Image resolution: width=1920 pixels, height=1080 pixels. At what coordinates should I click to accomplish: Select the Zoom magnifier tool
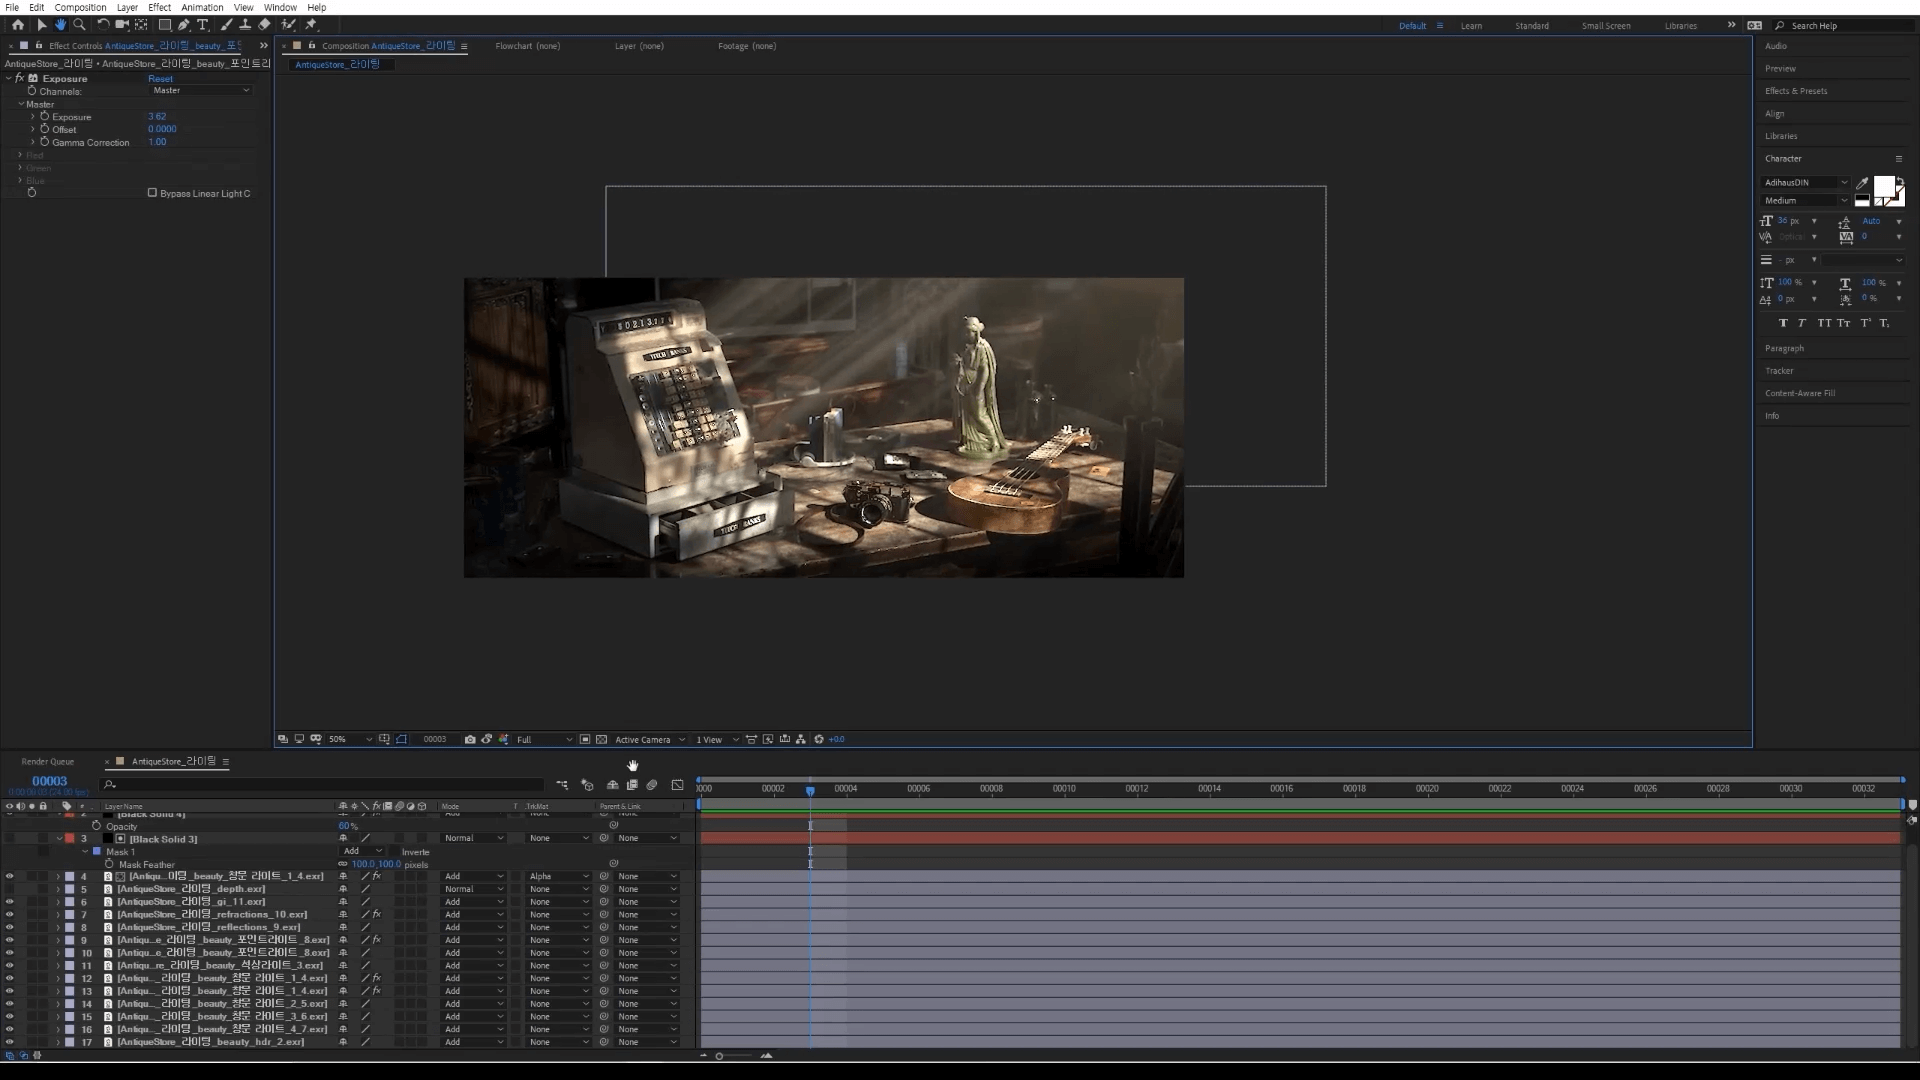79,25
